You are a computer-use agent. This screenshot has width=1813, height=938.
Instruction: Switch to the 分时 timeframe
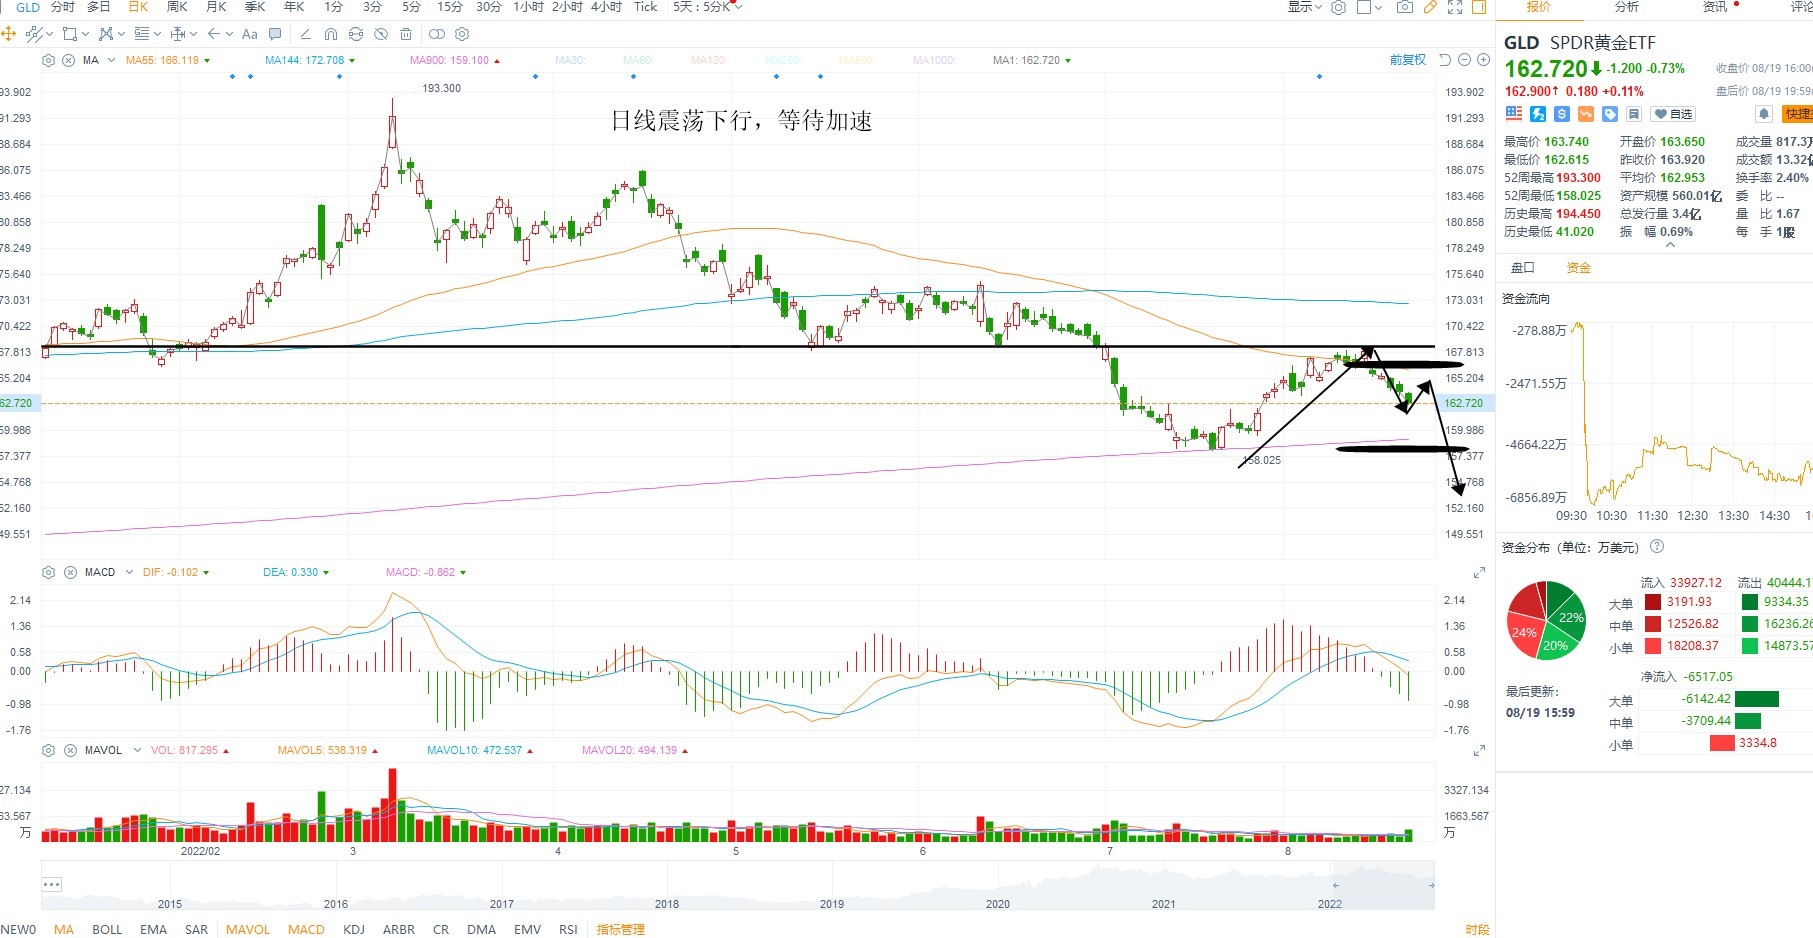click(x=62, y=7)
